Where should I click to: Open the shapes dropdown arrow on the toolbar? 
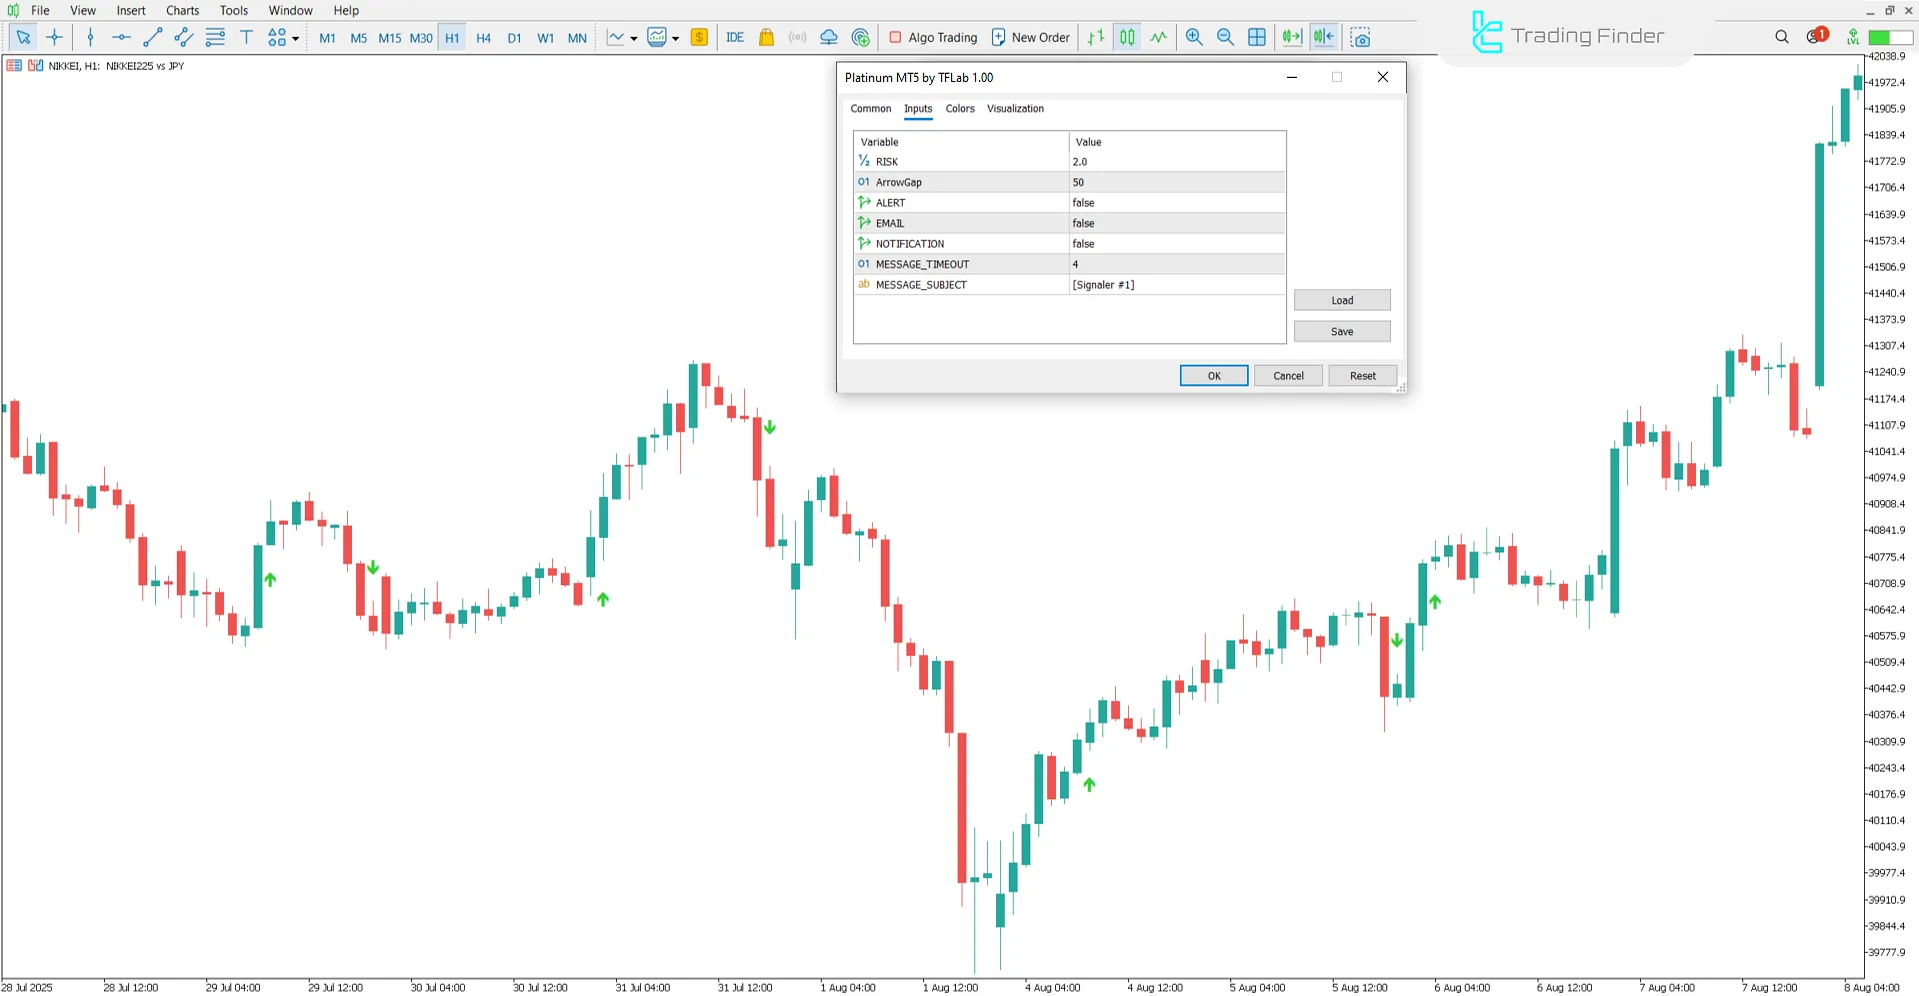click(295, 37)
